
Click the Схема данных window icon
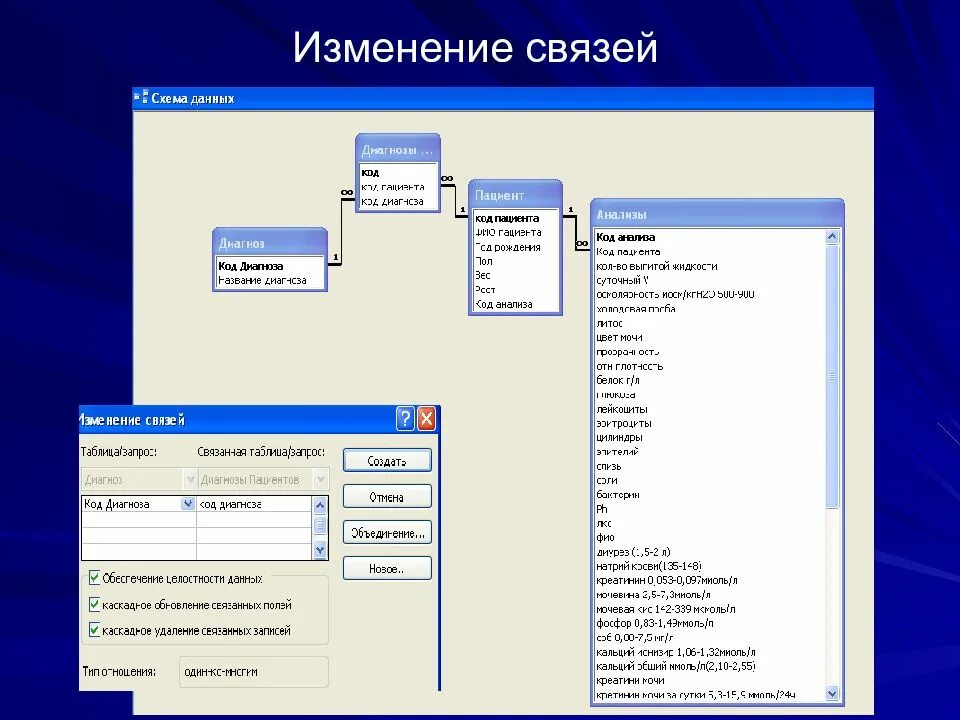pyautogui.click(x=141, y=97)
